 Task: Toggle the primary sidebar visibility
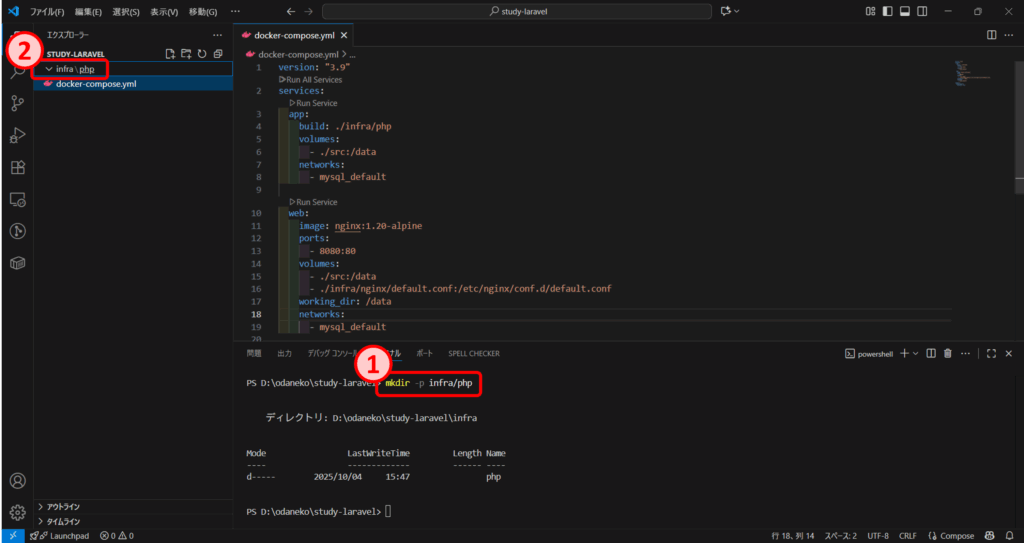pos(888,11)
